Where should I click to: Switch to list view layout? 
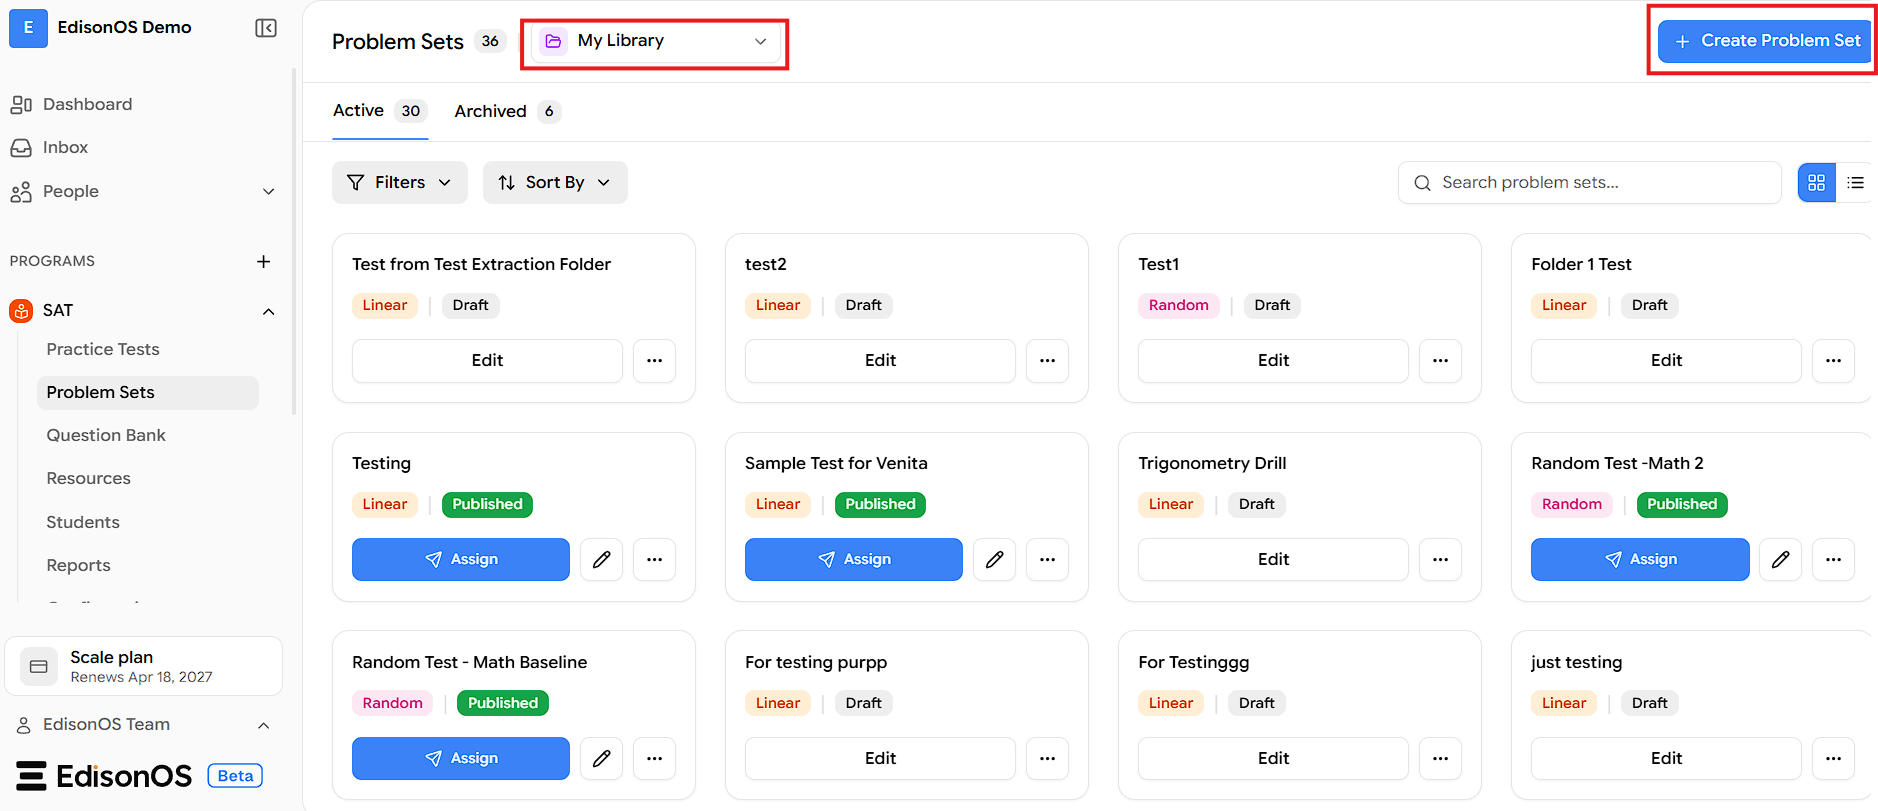tap(1855, 182)
